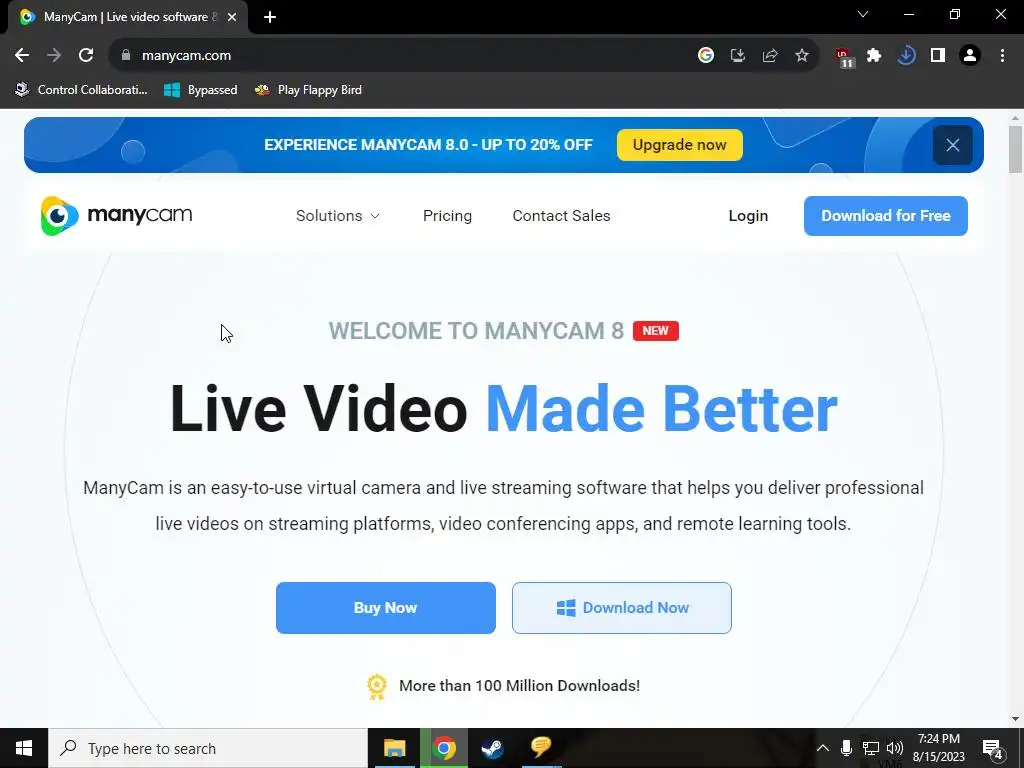The width and height of the screenshot is (1024, 768).
Task: Open File Explorer from the taskbar
Action: pyautogui.click(x=394, y=748)
